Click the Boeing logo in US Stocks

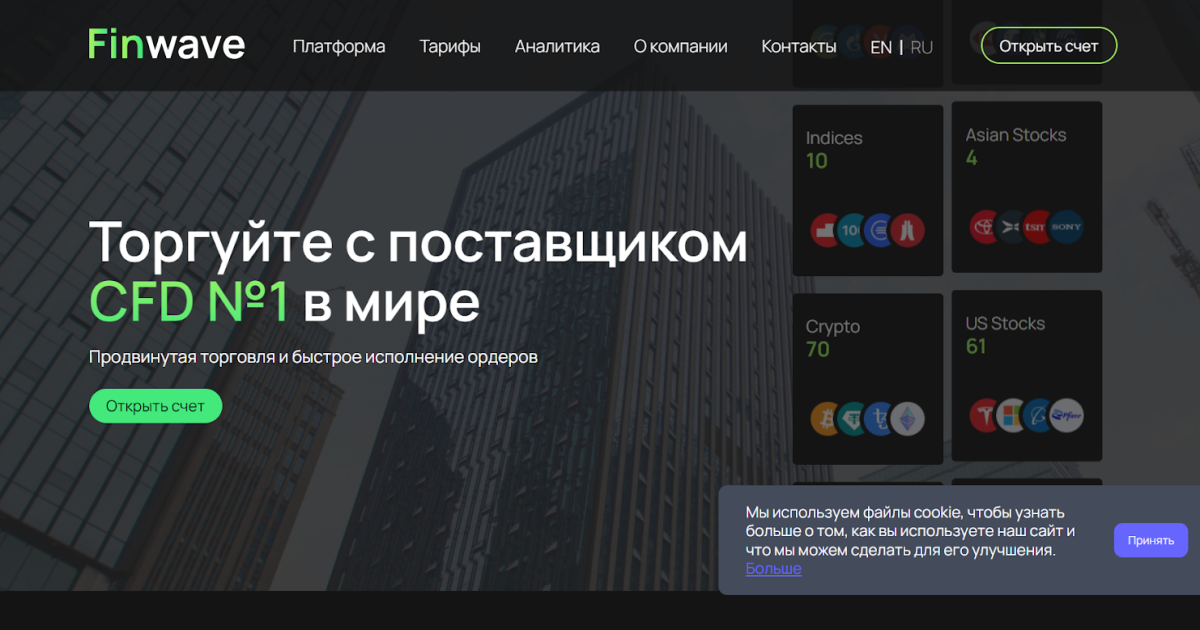1039,415
